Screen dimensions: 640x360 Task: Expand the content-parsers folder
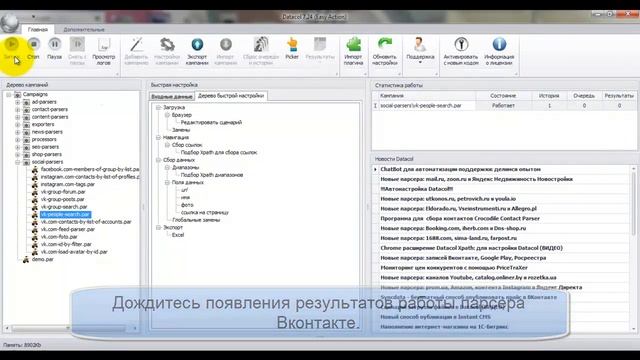[18, 117]
